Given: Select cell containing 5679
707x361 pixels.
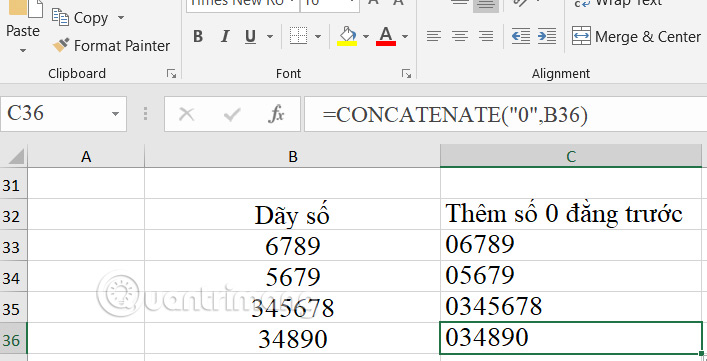Looking at the screenshot, I should click(293, 276).
